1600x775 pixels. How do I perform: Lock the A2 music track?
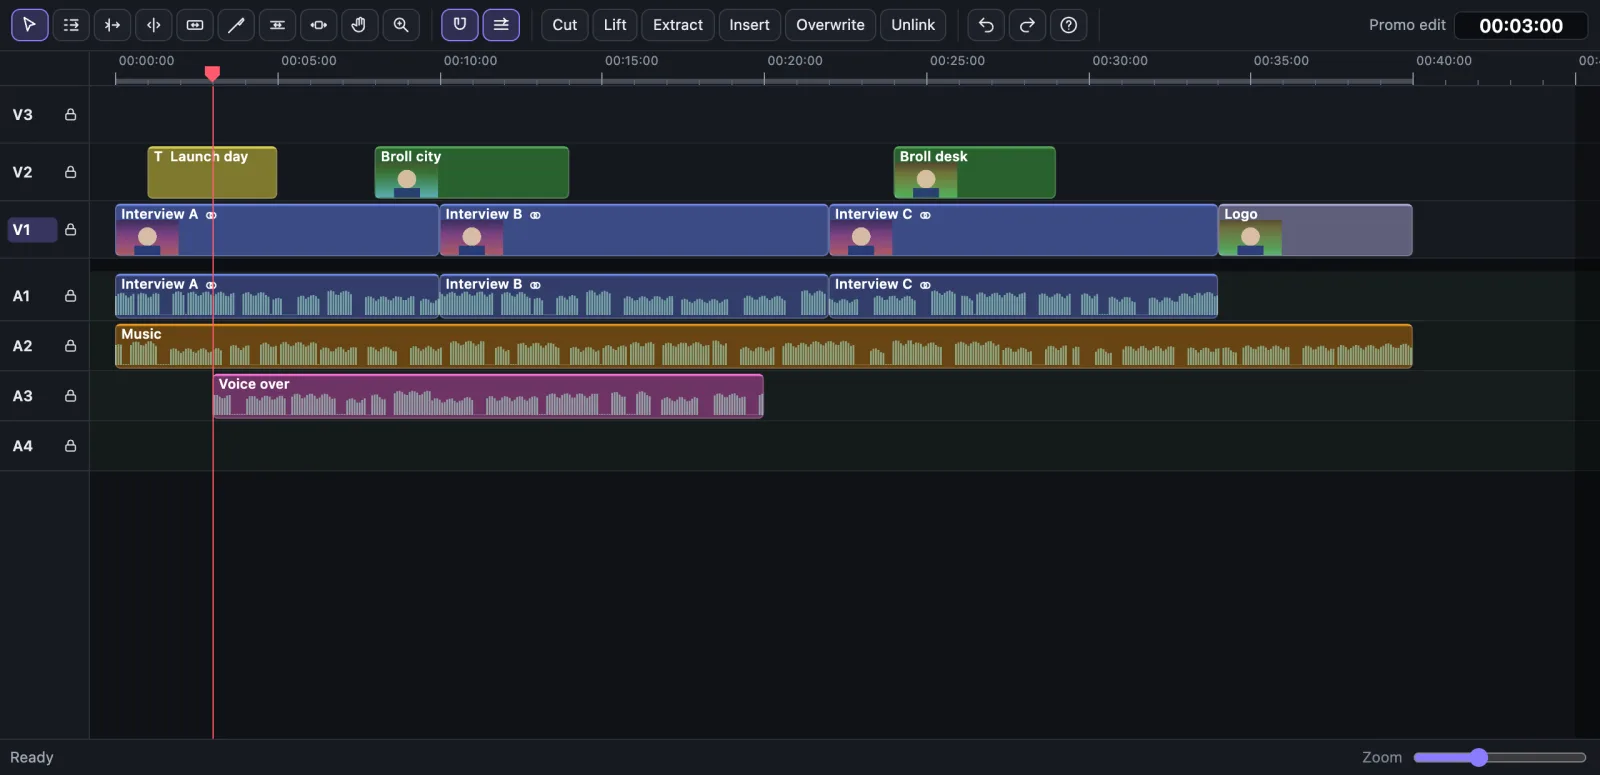click(x=70, y=346)
